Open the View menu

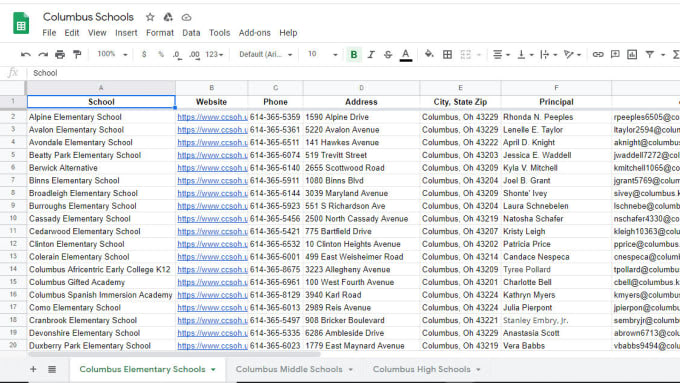click(x=97, y=33)
